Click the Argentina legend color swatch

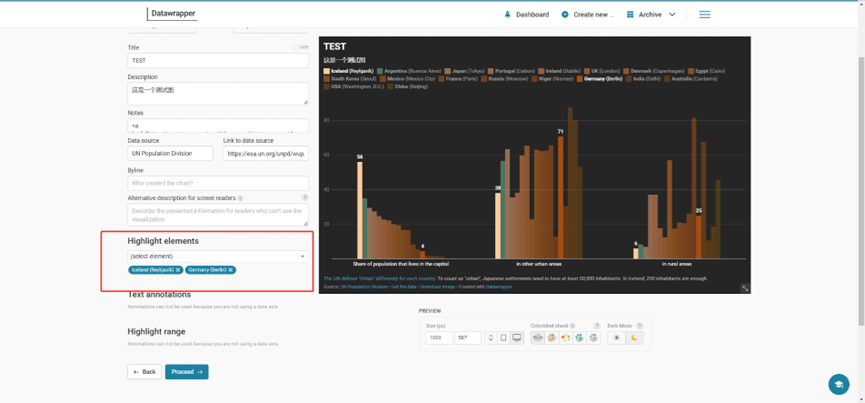point(381,71)
